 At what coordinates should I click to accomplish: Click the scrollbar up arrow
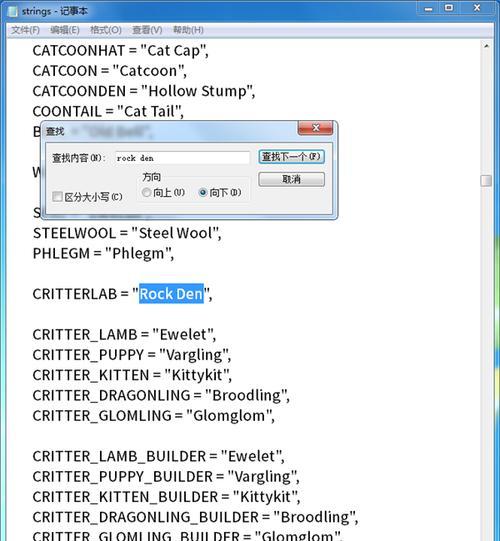(x=486, y=46)
